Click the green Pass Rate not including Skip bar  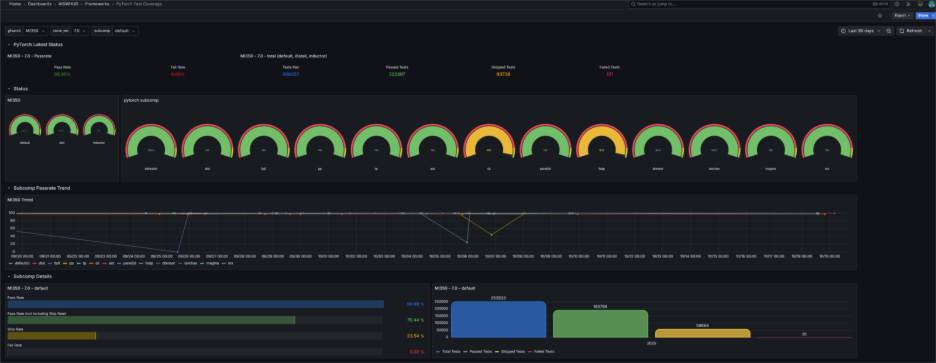click(x=151, y=320)
